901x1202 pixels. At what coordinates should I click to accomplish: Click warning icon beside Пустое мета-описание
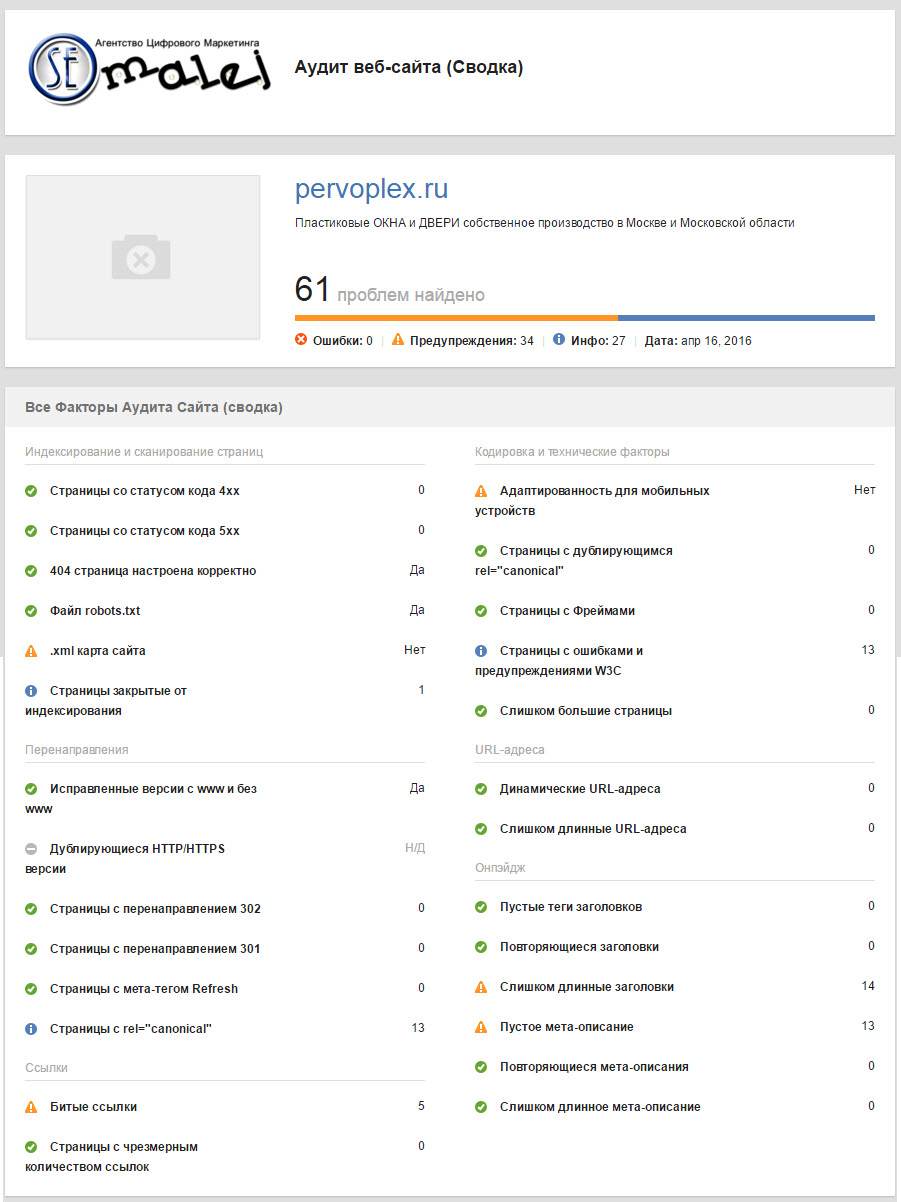[x=481, y=1027]
